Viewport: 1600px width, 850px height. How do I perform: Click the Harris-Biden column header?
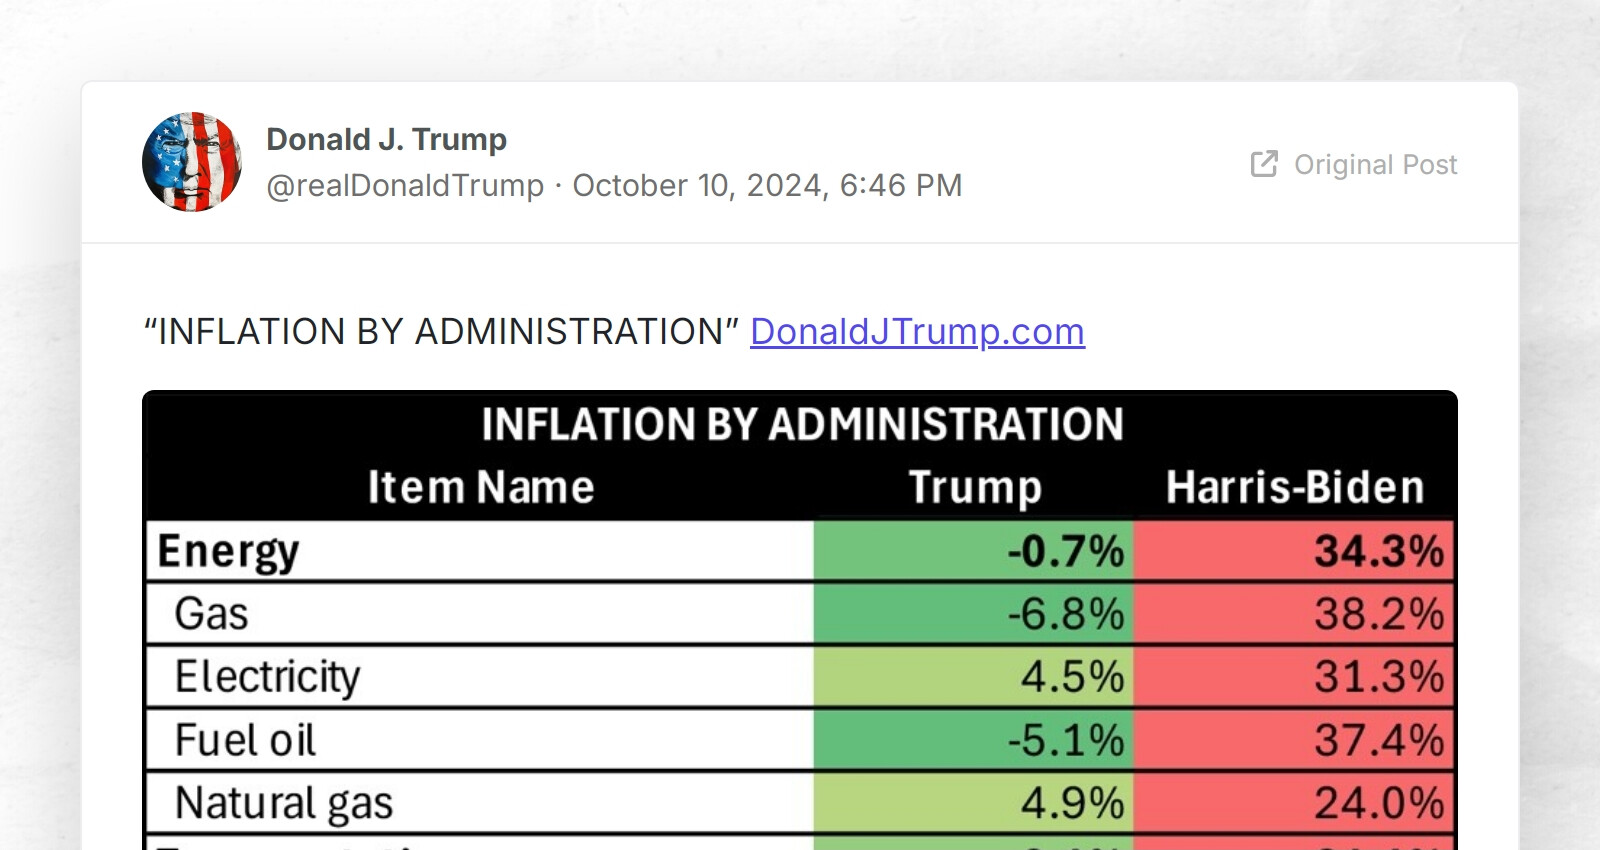click(1294, 488)
